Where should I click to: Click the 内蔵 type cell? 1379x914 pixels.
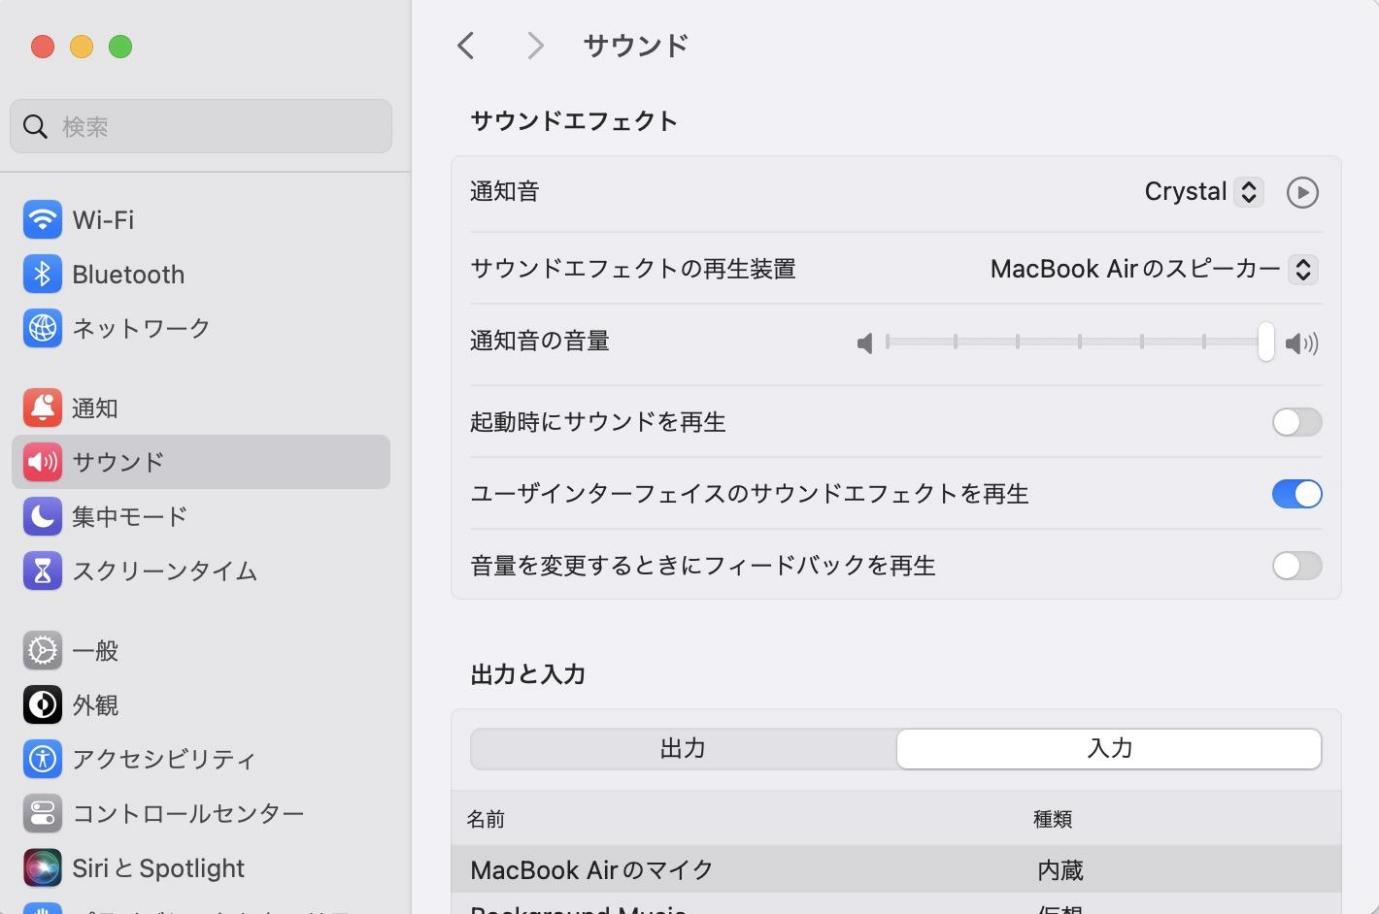click(x=1060, y=870)
